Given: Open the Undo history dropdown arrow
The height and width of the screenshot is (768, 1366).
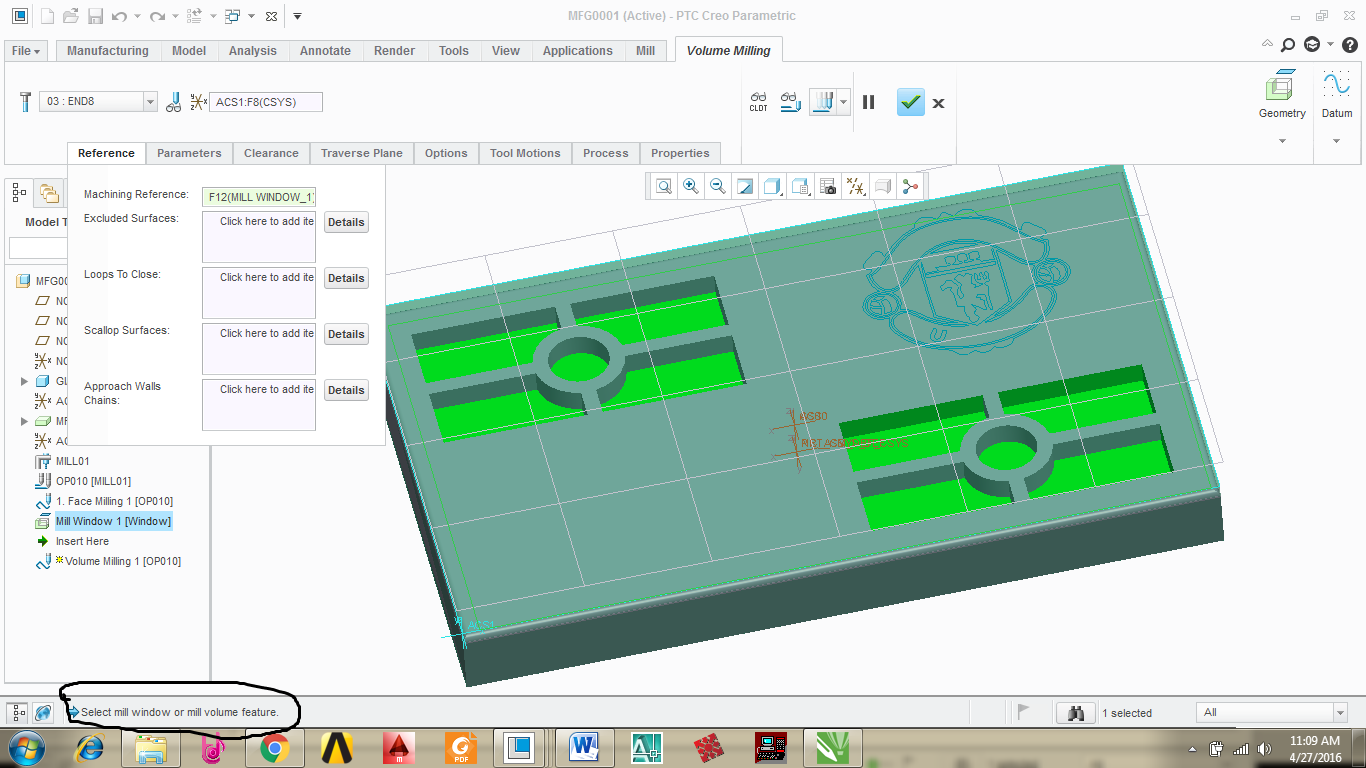Looking at the screenshot, I should pos(137,16).
